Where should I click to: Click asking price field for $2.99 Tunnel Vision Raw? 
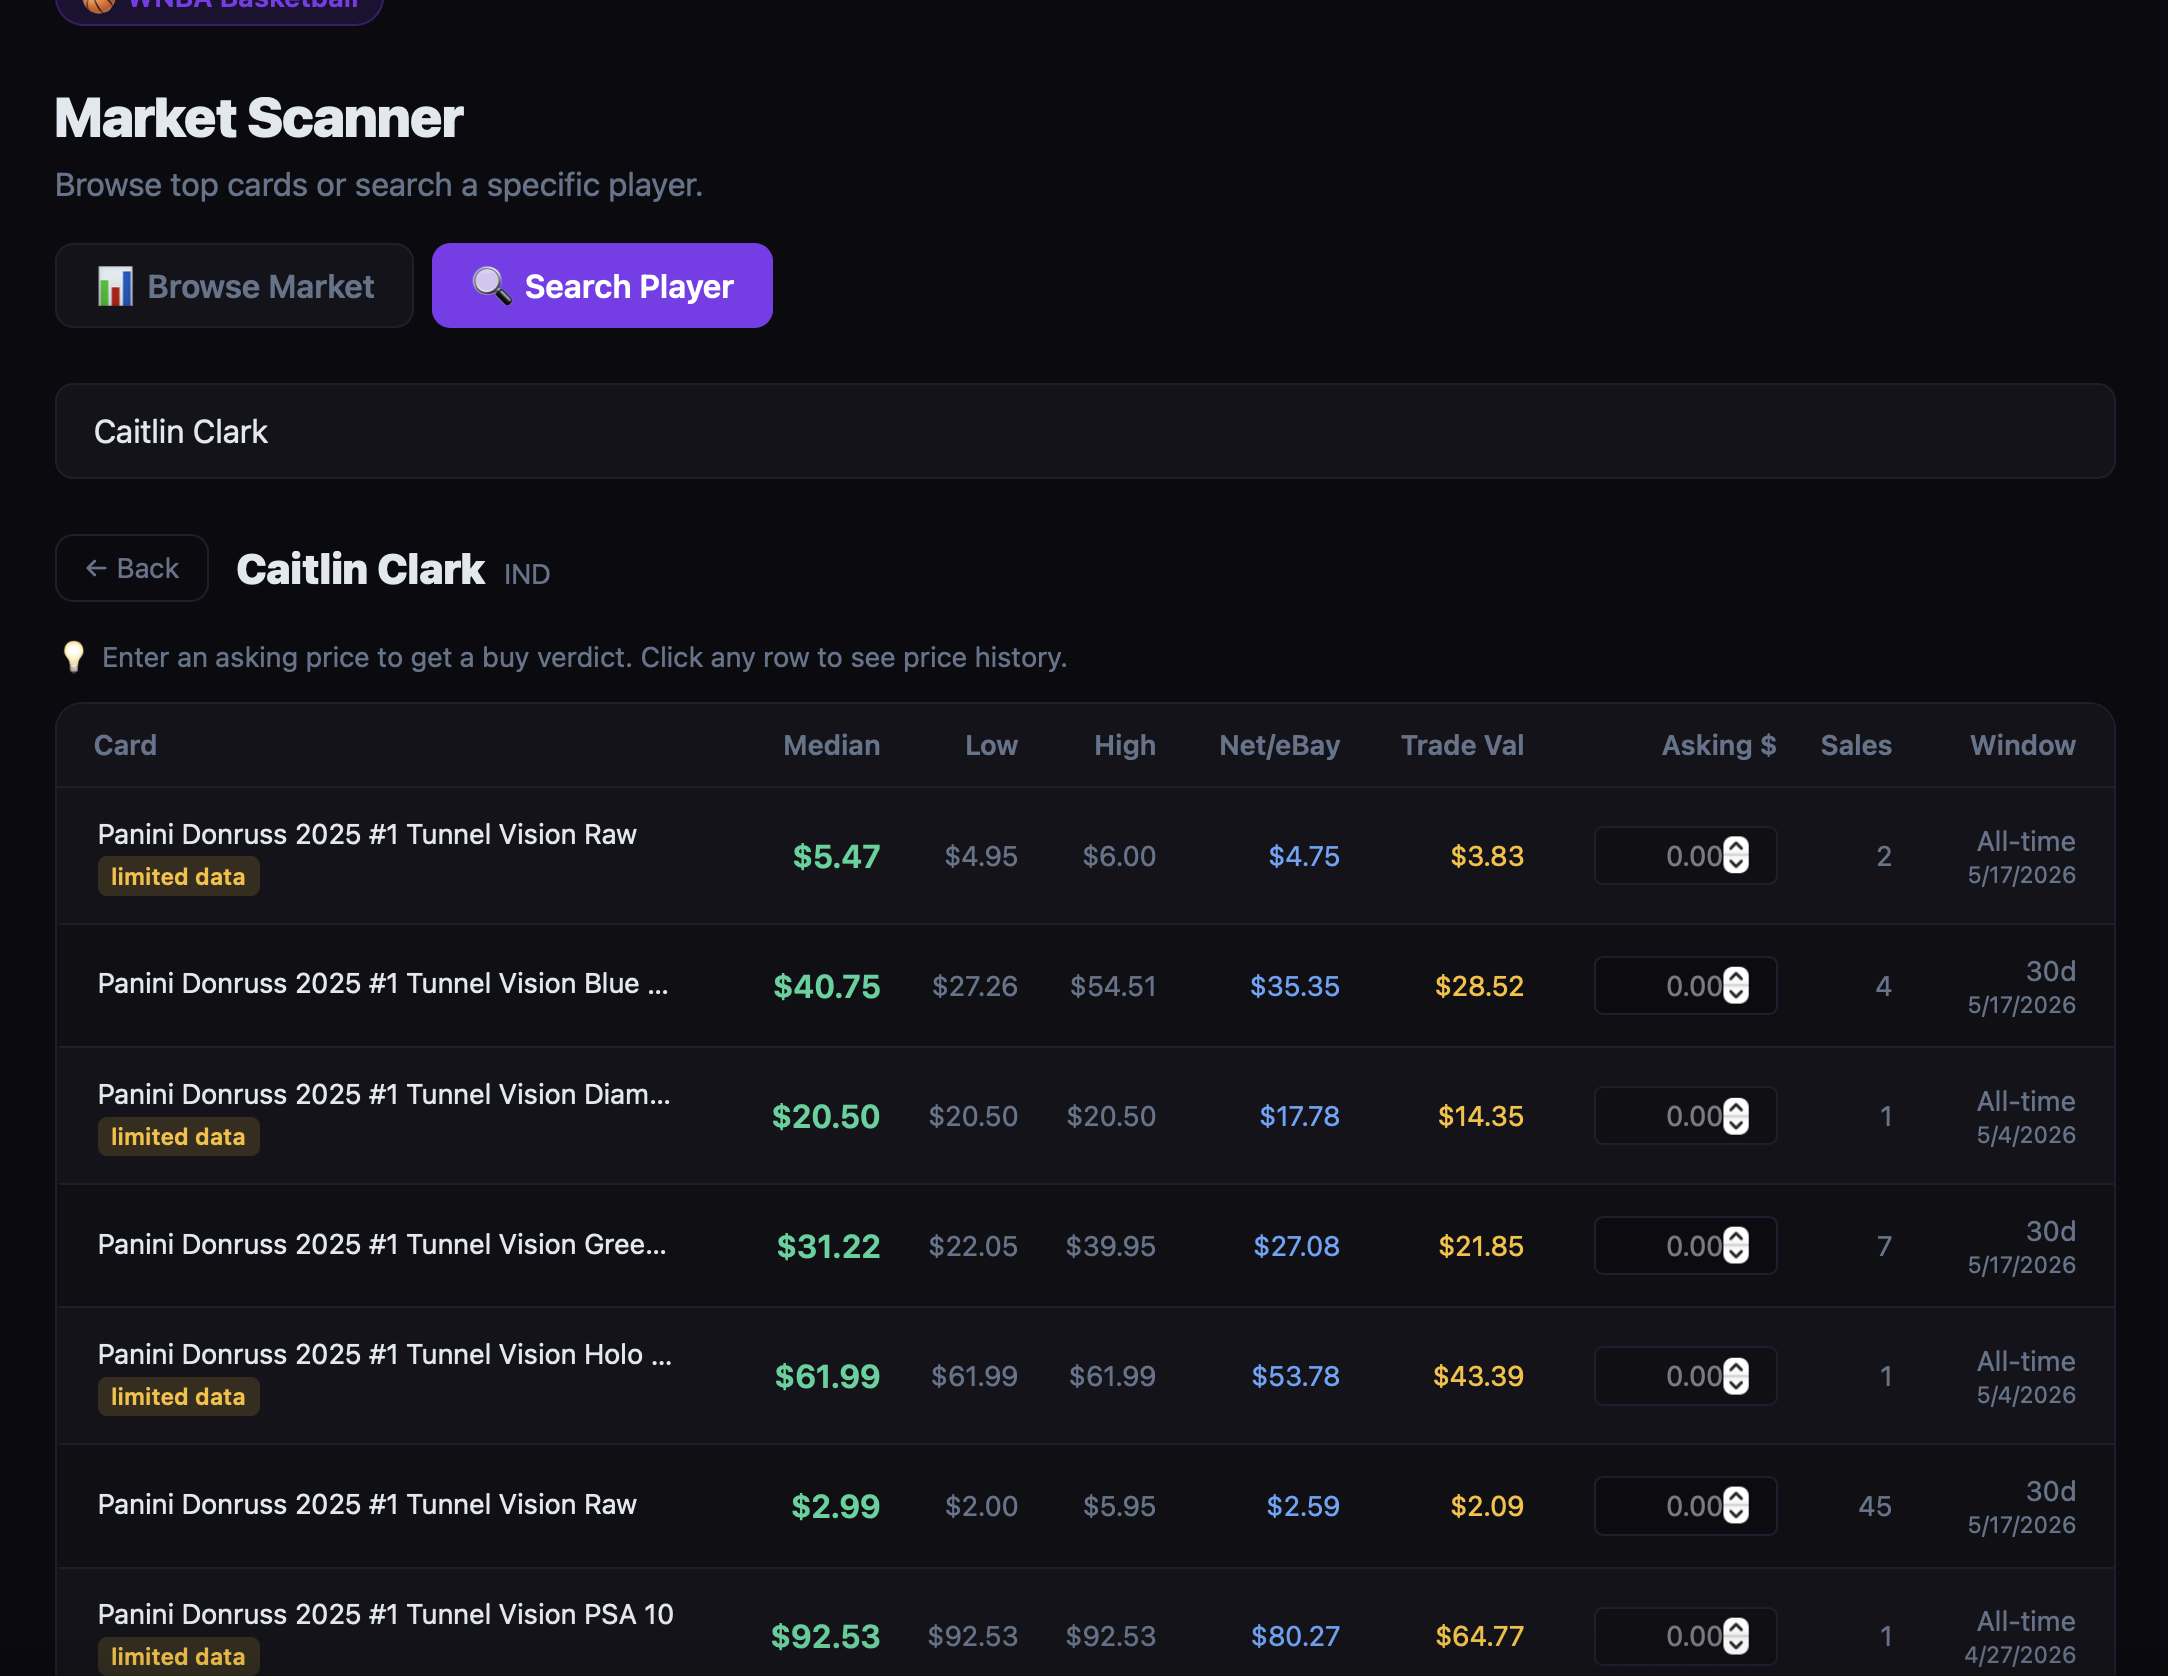pos(1685,1506)
